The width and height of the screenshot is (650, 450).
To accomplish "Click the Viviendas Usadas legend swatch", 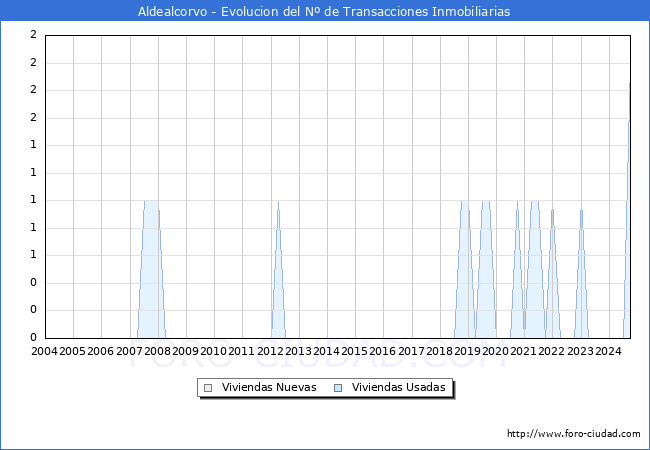I will pyautogui.click(x=338, y=388).
